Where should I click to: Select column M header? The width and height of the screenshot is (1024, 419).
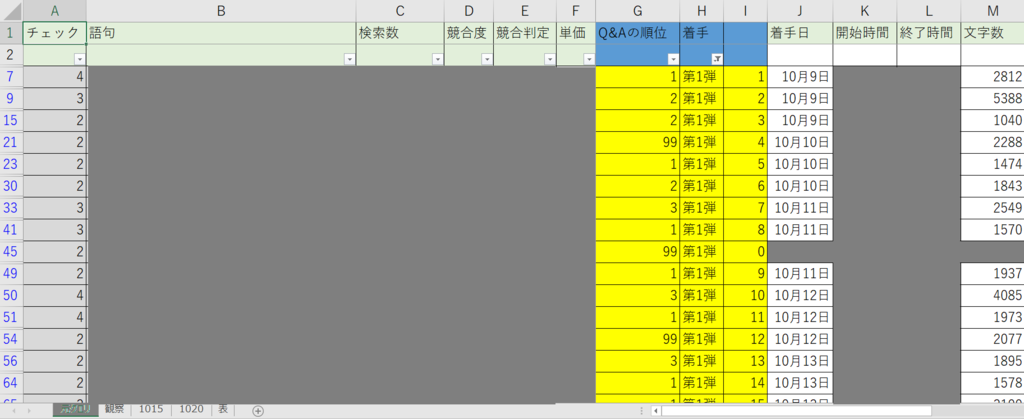click(992, 10)
